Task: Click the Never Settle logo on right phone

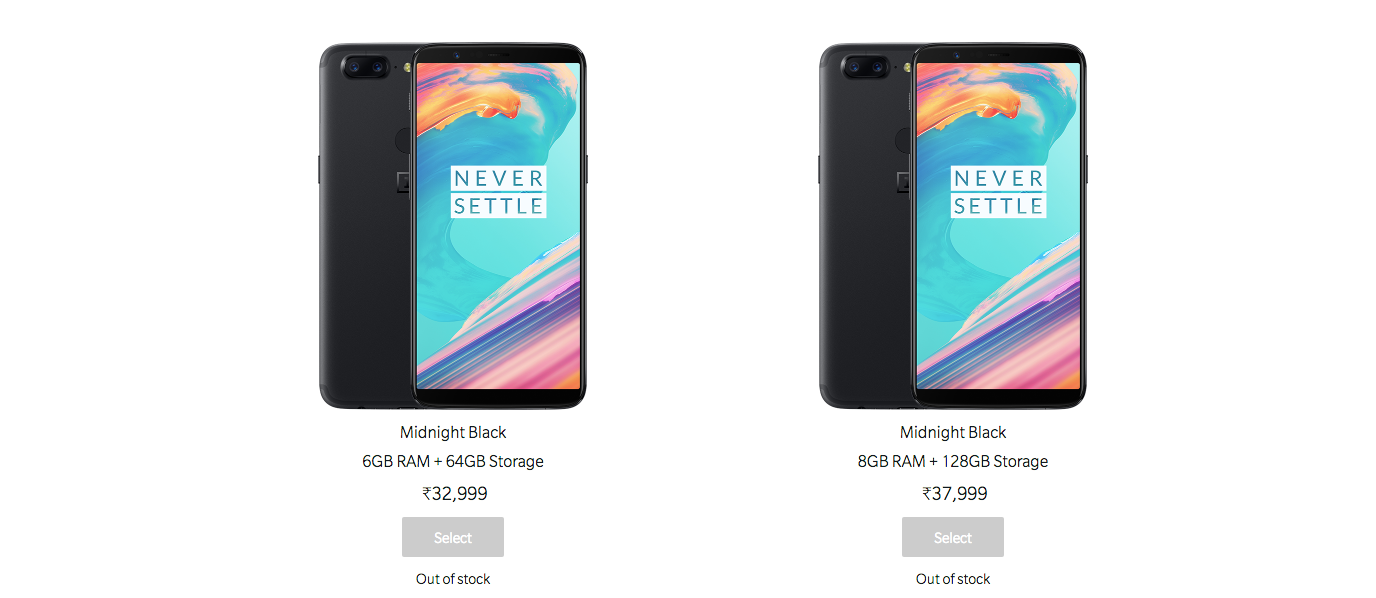Action: coord(998,192)
